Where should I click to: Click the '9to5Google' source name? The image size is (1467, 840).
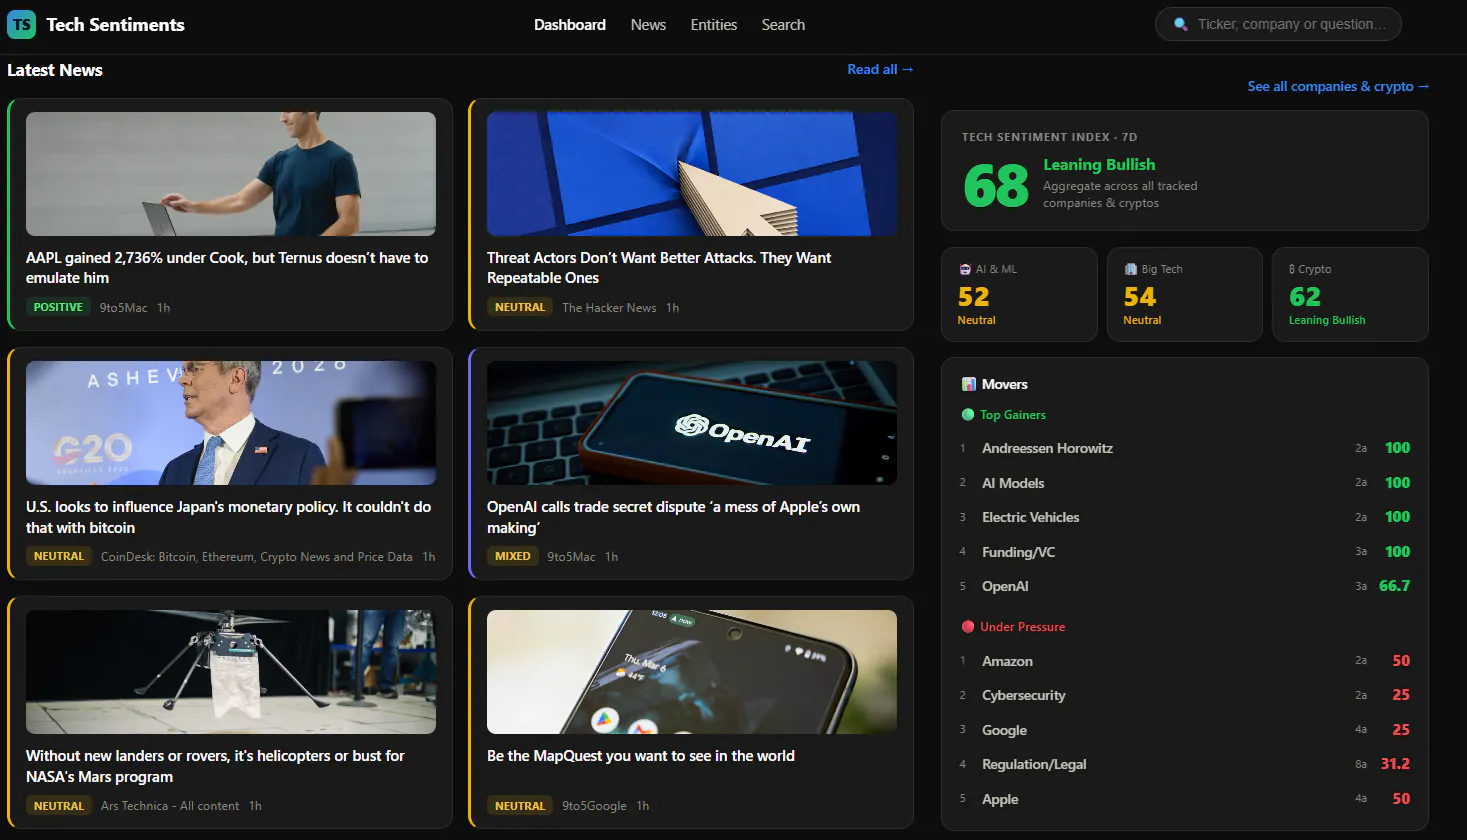pyautogui.click(x=594, y=806)
